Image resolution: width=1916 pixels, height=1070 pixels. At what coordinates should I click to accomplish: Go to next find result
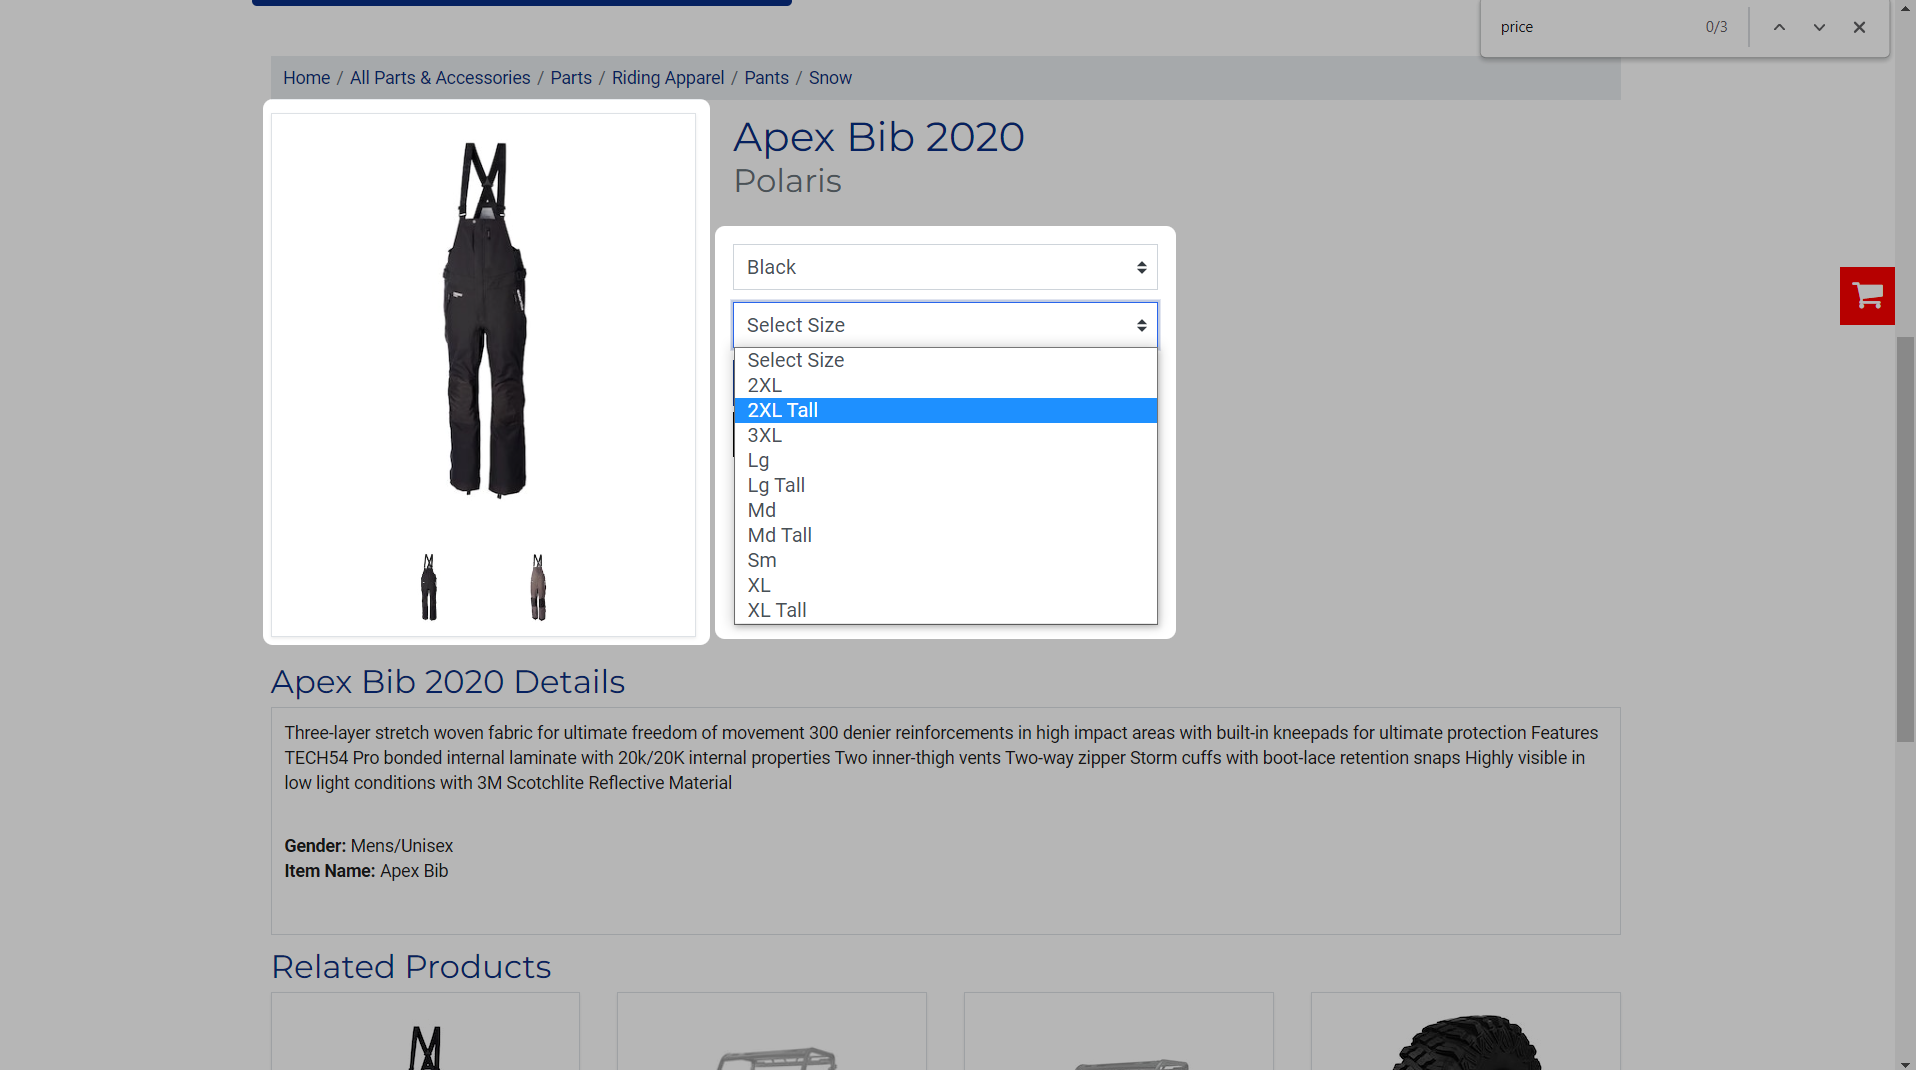point(1819,27)
